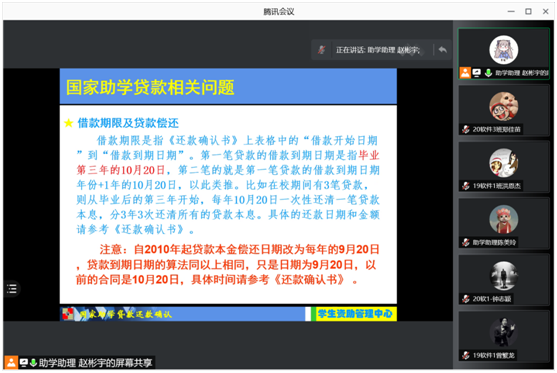The image size is (557, 373).
Task: Click the reply arrow in speaking bar
Action: (x=443, y=50)
